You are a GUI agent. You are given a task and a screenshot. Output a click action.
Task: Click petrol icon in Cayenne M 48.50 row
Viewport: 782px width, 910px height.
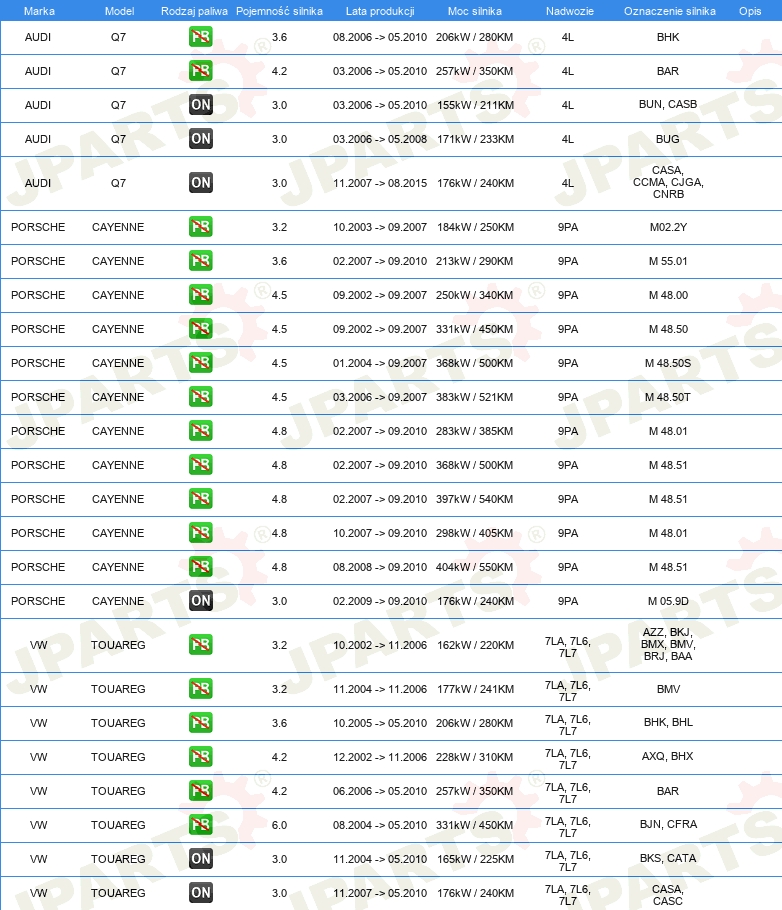(200, 328)
